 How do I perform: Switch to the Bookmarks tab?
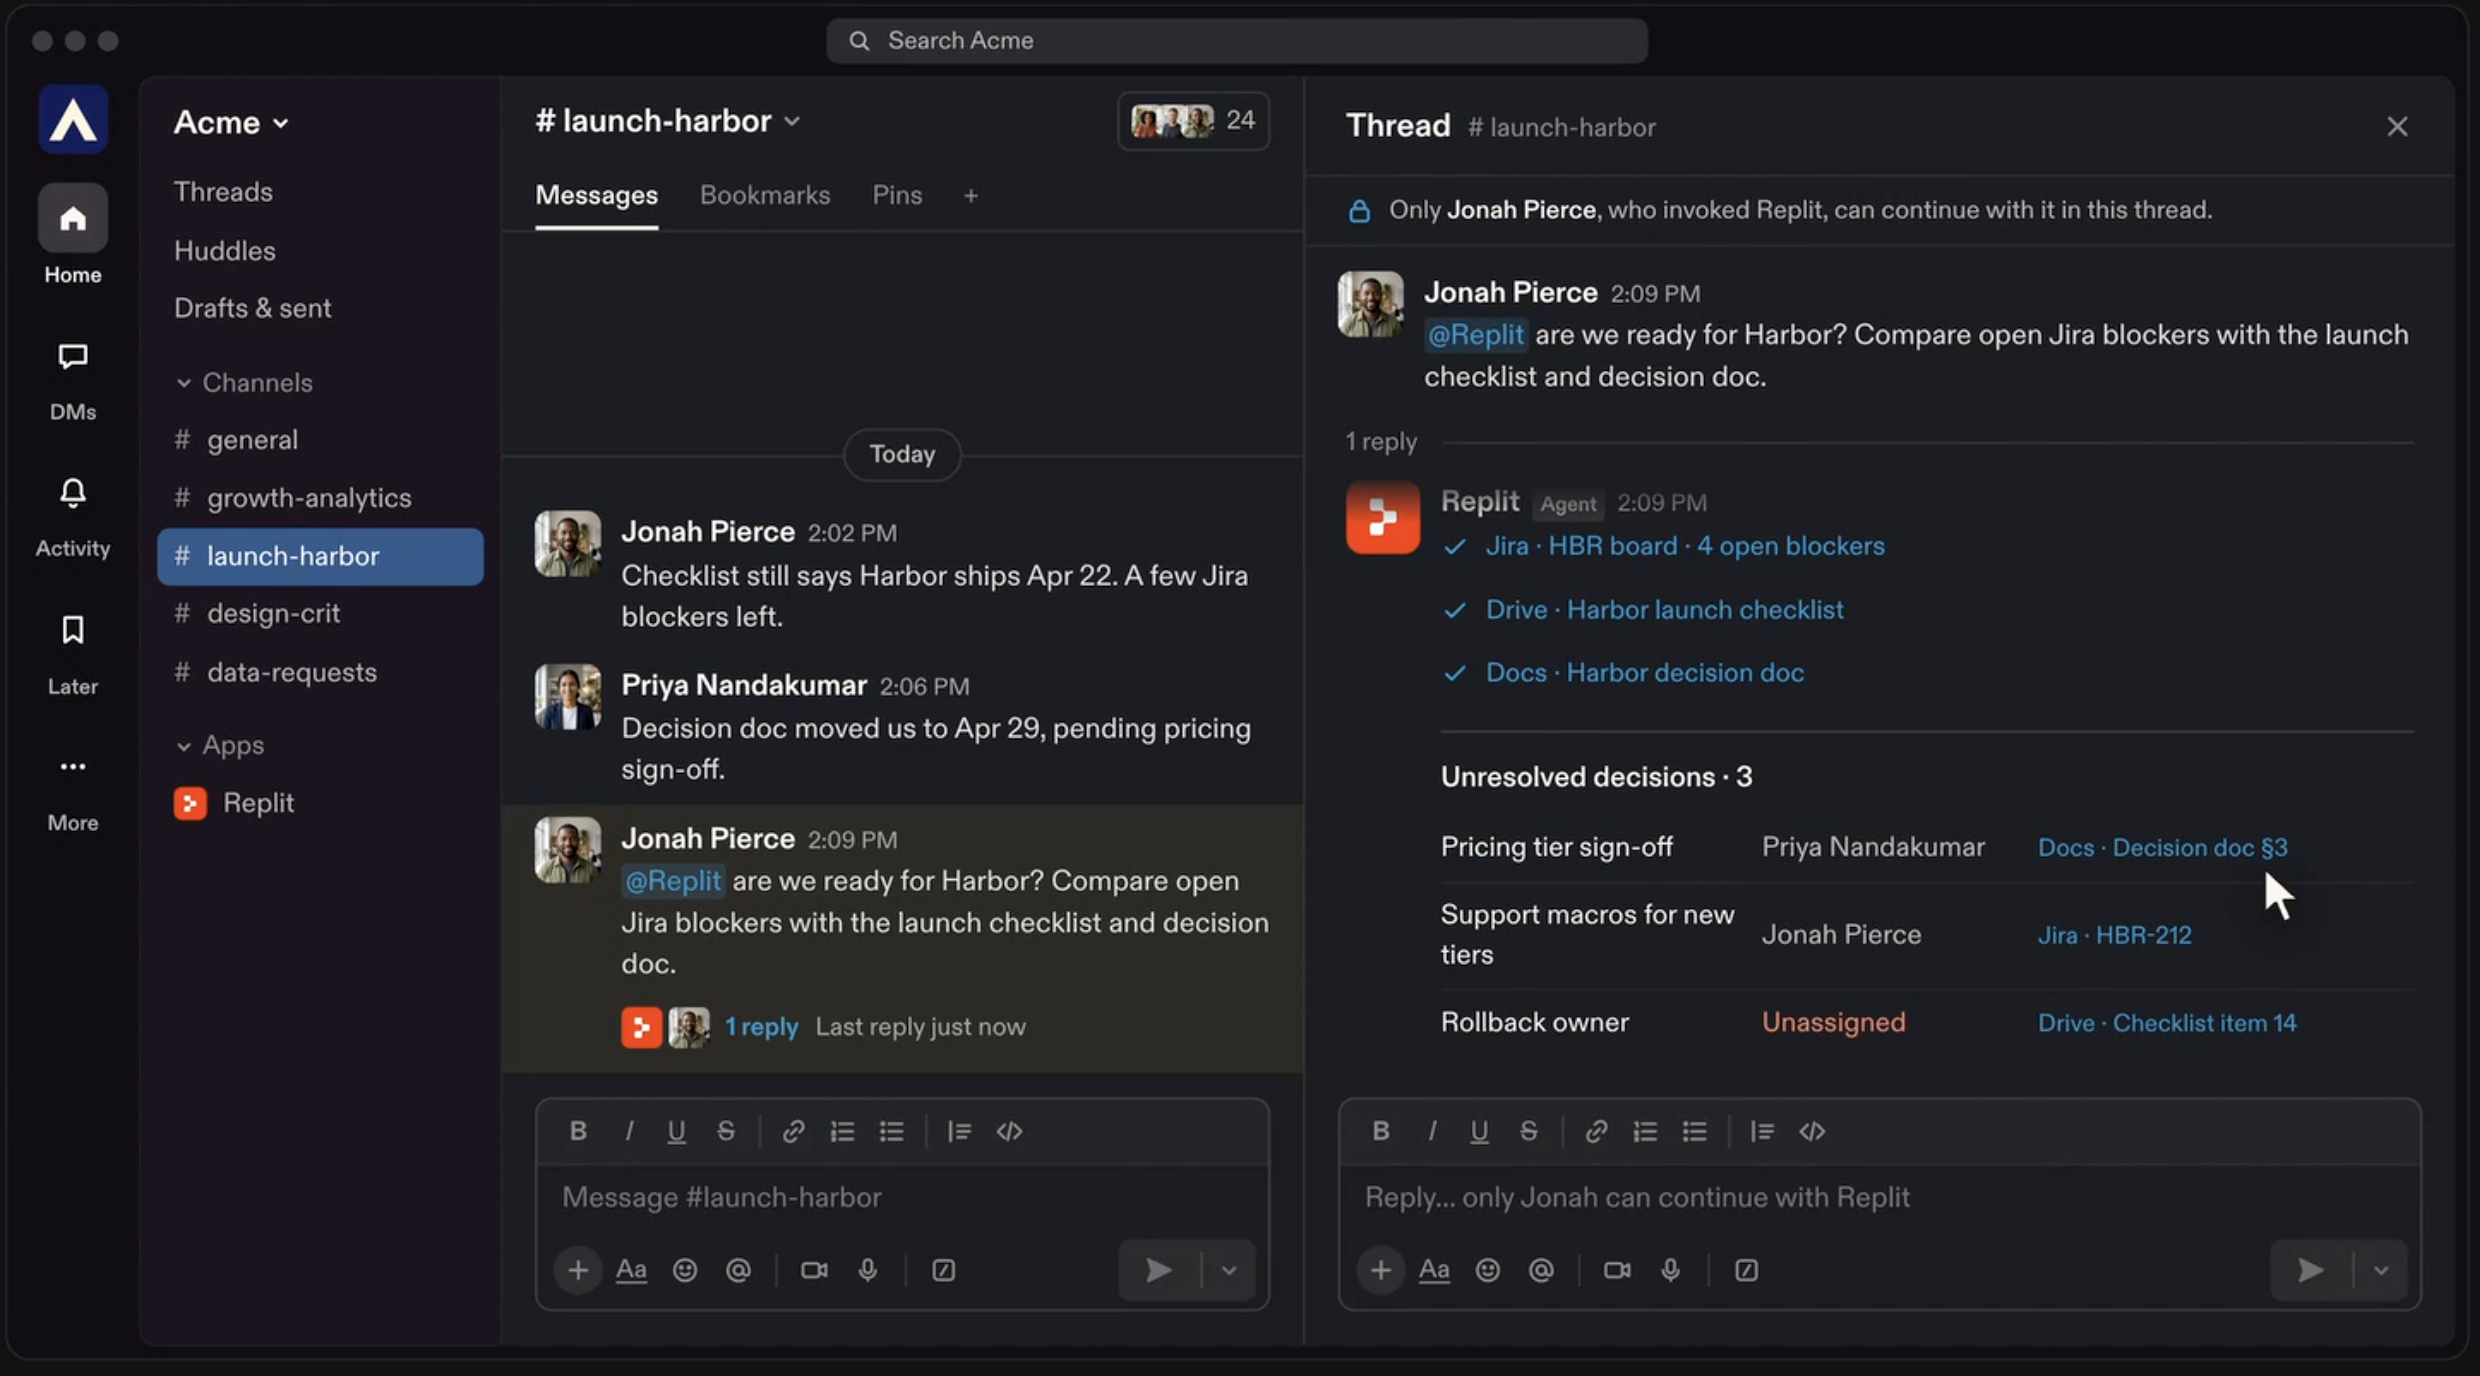[x=765, y=195]
